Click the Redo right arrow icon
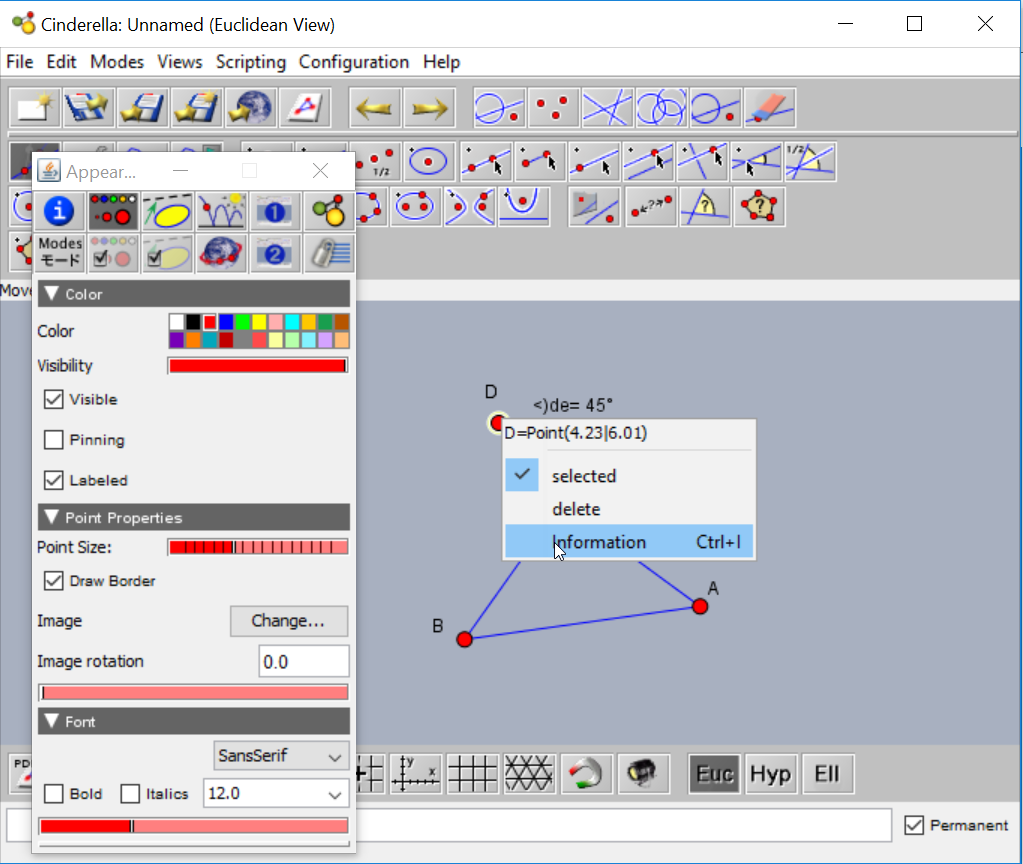 click(x=429, y=108)
